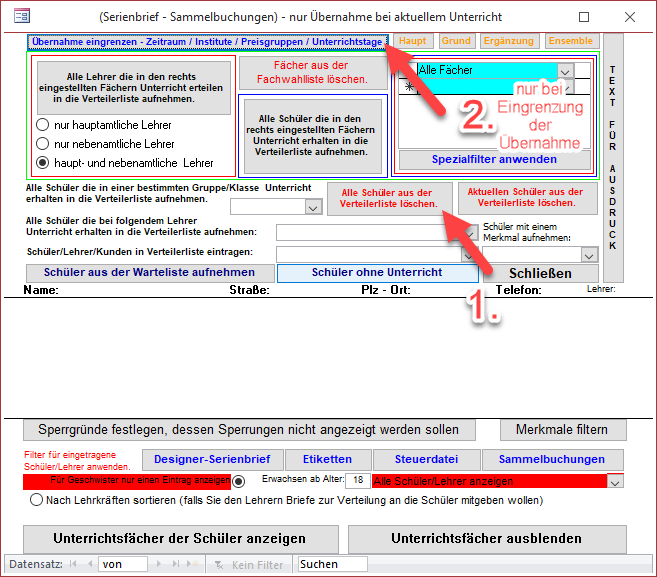The height and width of the screenshot is (577, 657).
Task: Click Aktuellen Schüler aus Verteilerliste löschen
Action: (527, 198)
